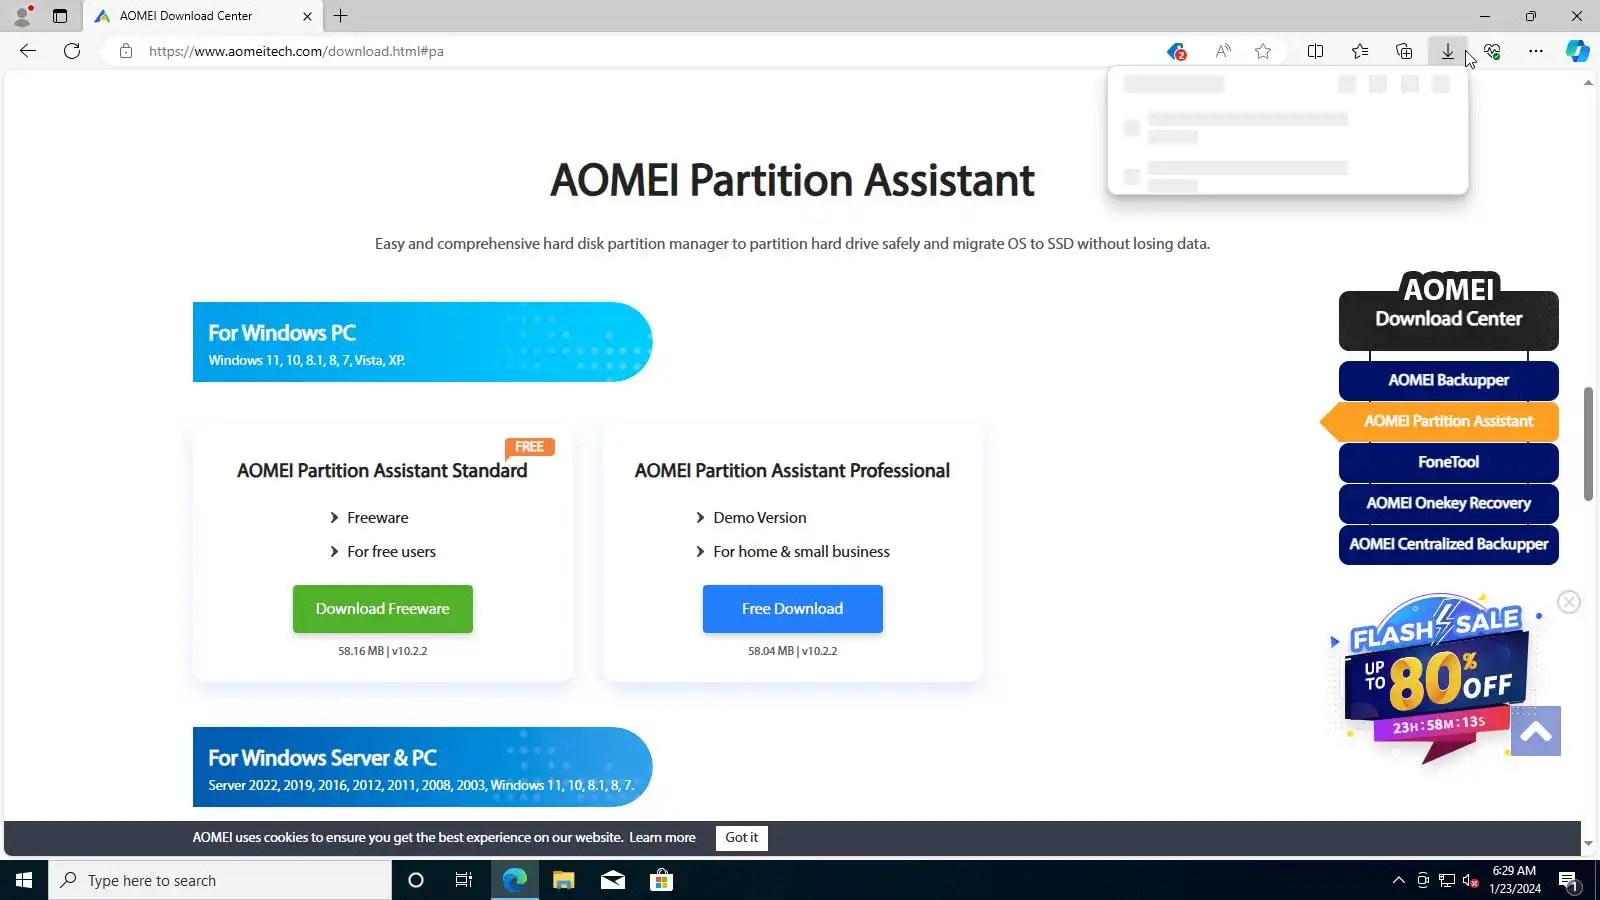Accept cookies with Got it
The width and height of the screenshot is (1600, 900).
pyautogui.click(x=742, y=838)
